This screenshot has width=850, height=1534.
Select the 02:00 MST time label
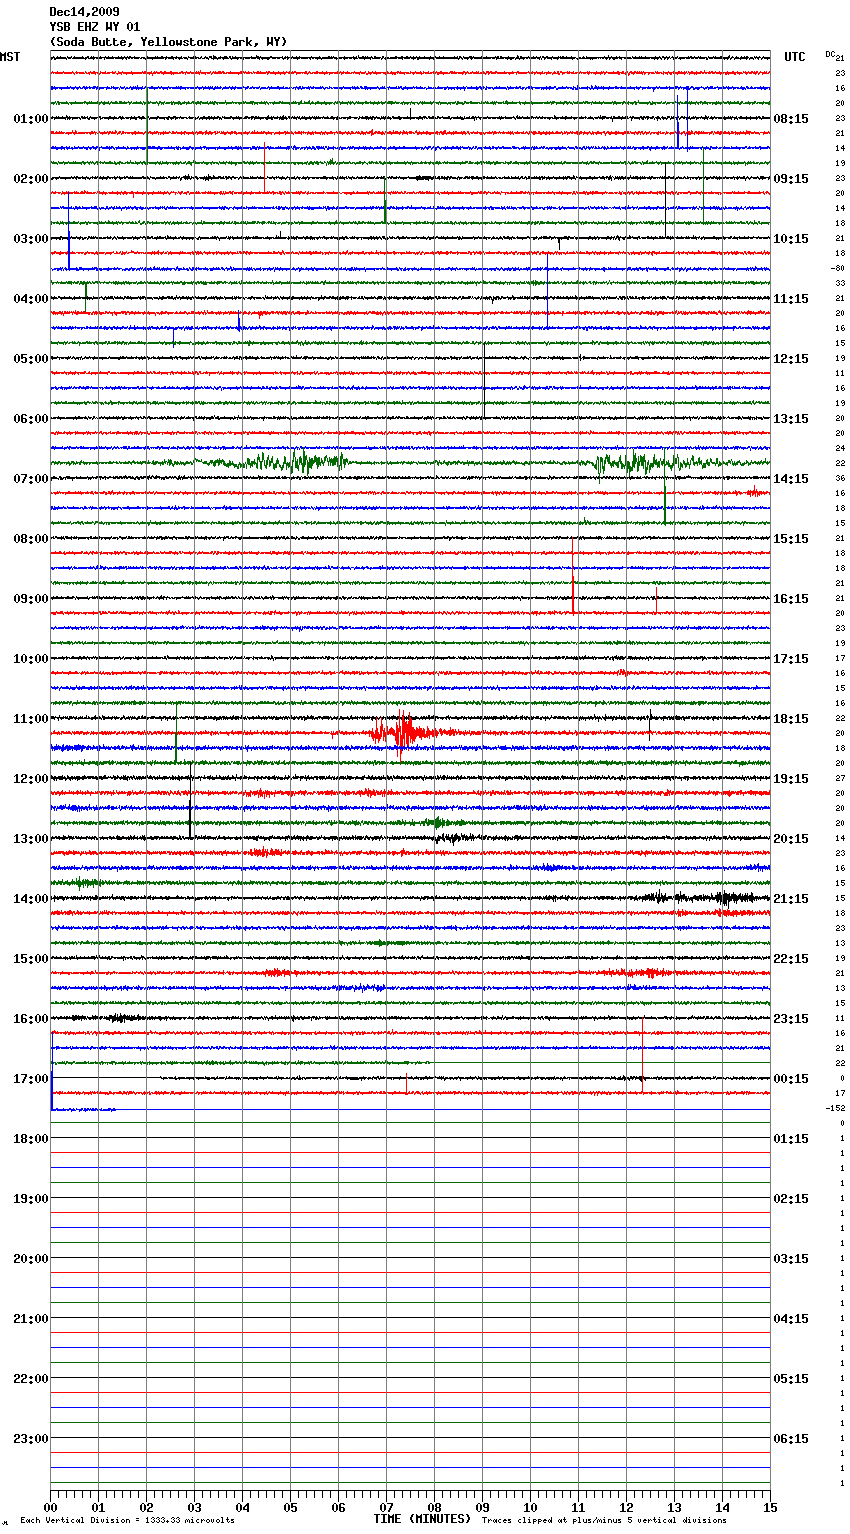pyautogui.click(x=31, y=179)
